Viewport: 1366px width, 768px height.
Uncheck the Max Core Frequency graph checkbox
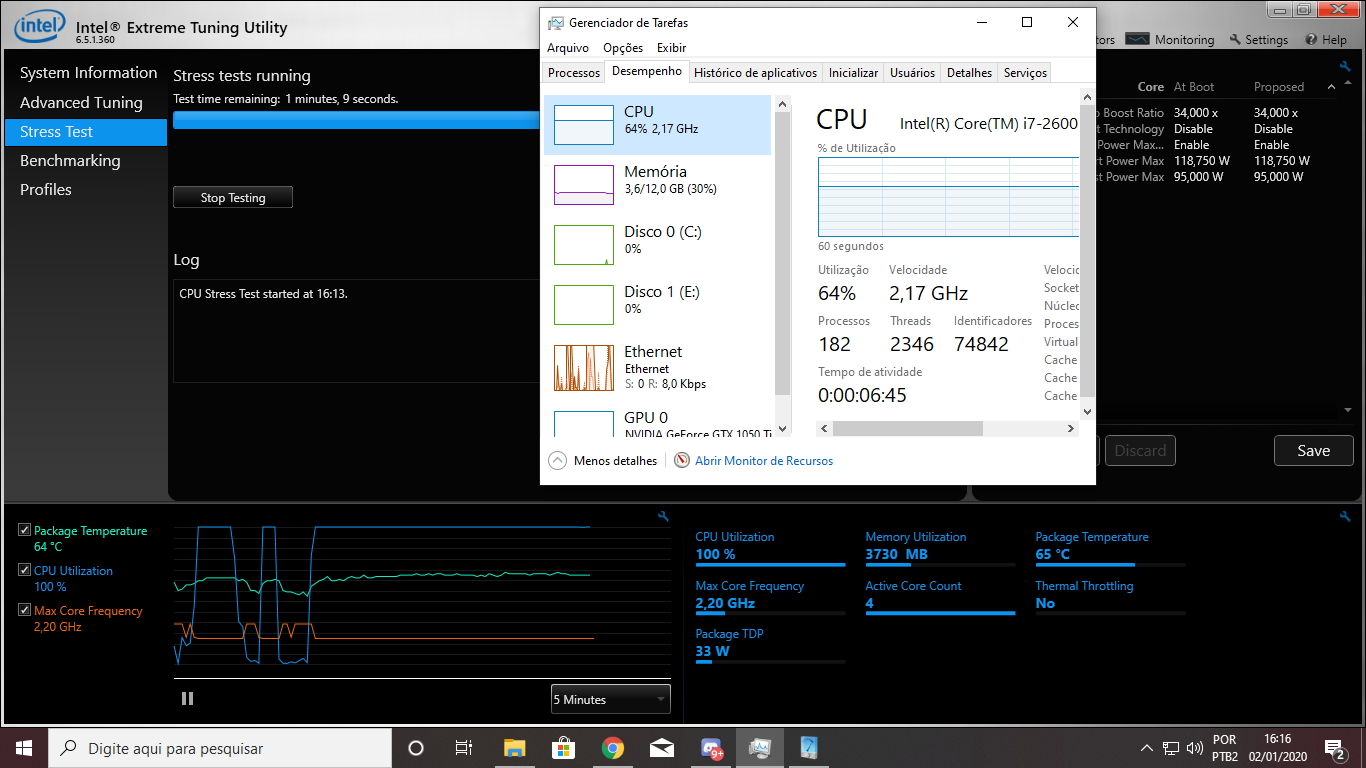click(25, 610)
